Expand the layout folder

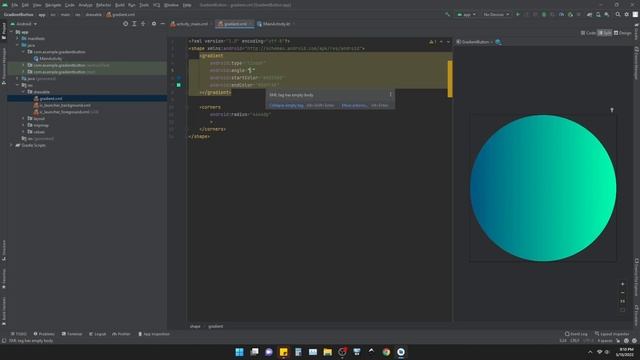click(24, 118)
